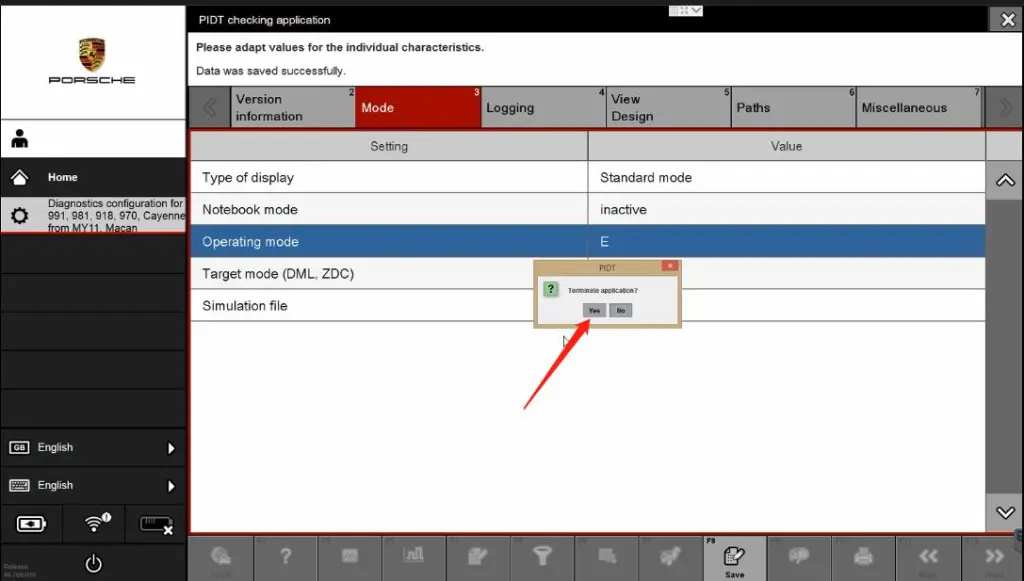Screen dimensions: 1024x581
Task: Select the Notebook mode inactive value cell
Action: (x=786, y=210)
